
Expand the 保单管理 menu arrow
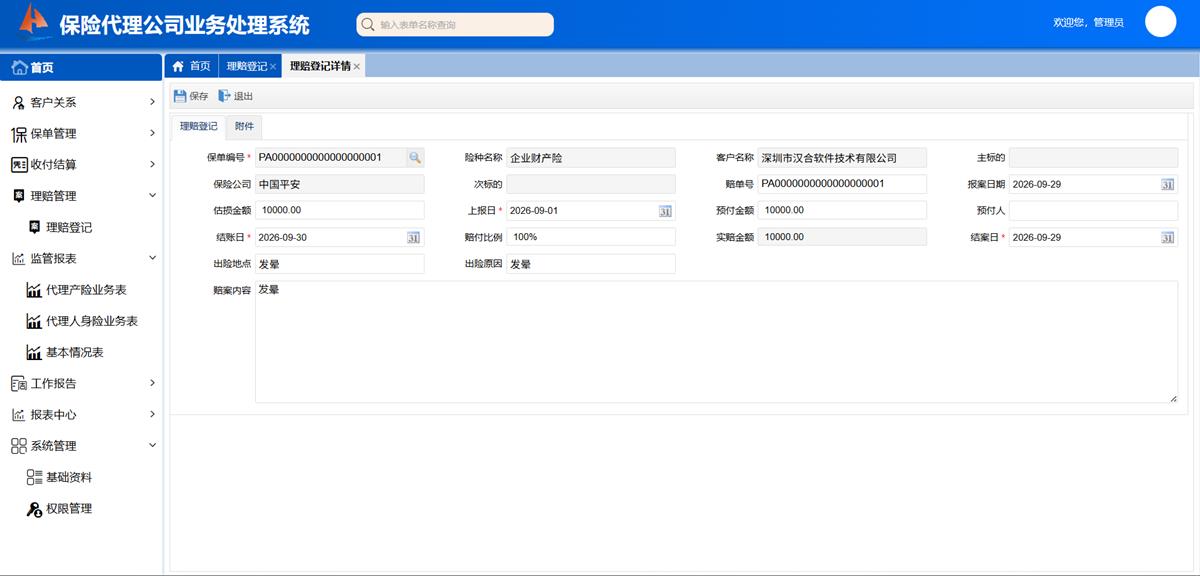point(152,133)
